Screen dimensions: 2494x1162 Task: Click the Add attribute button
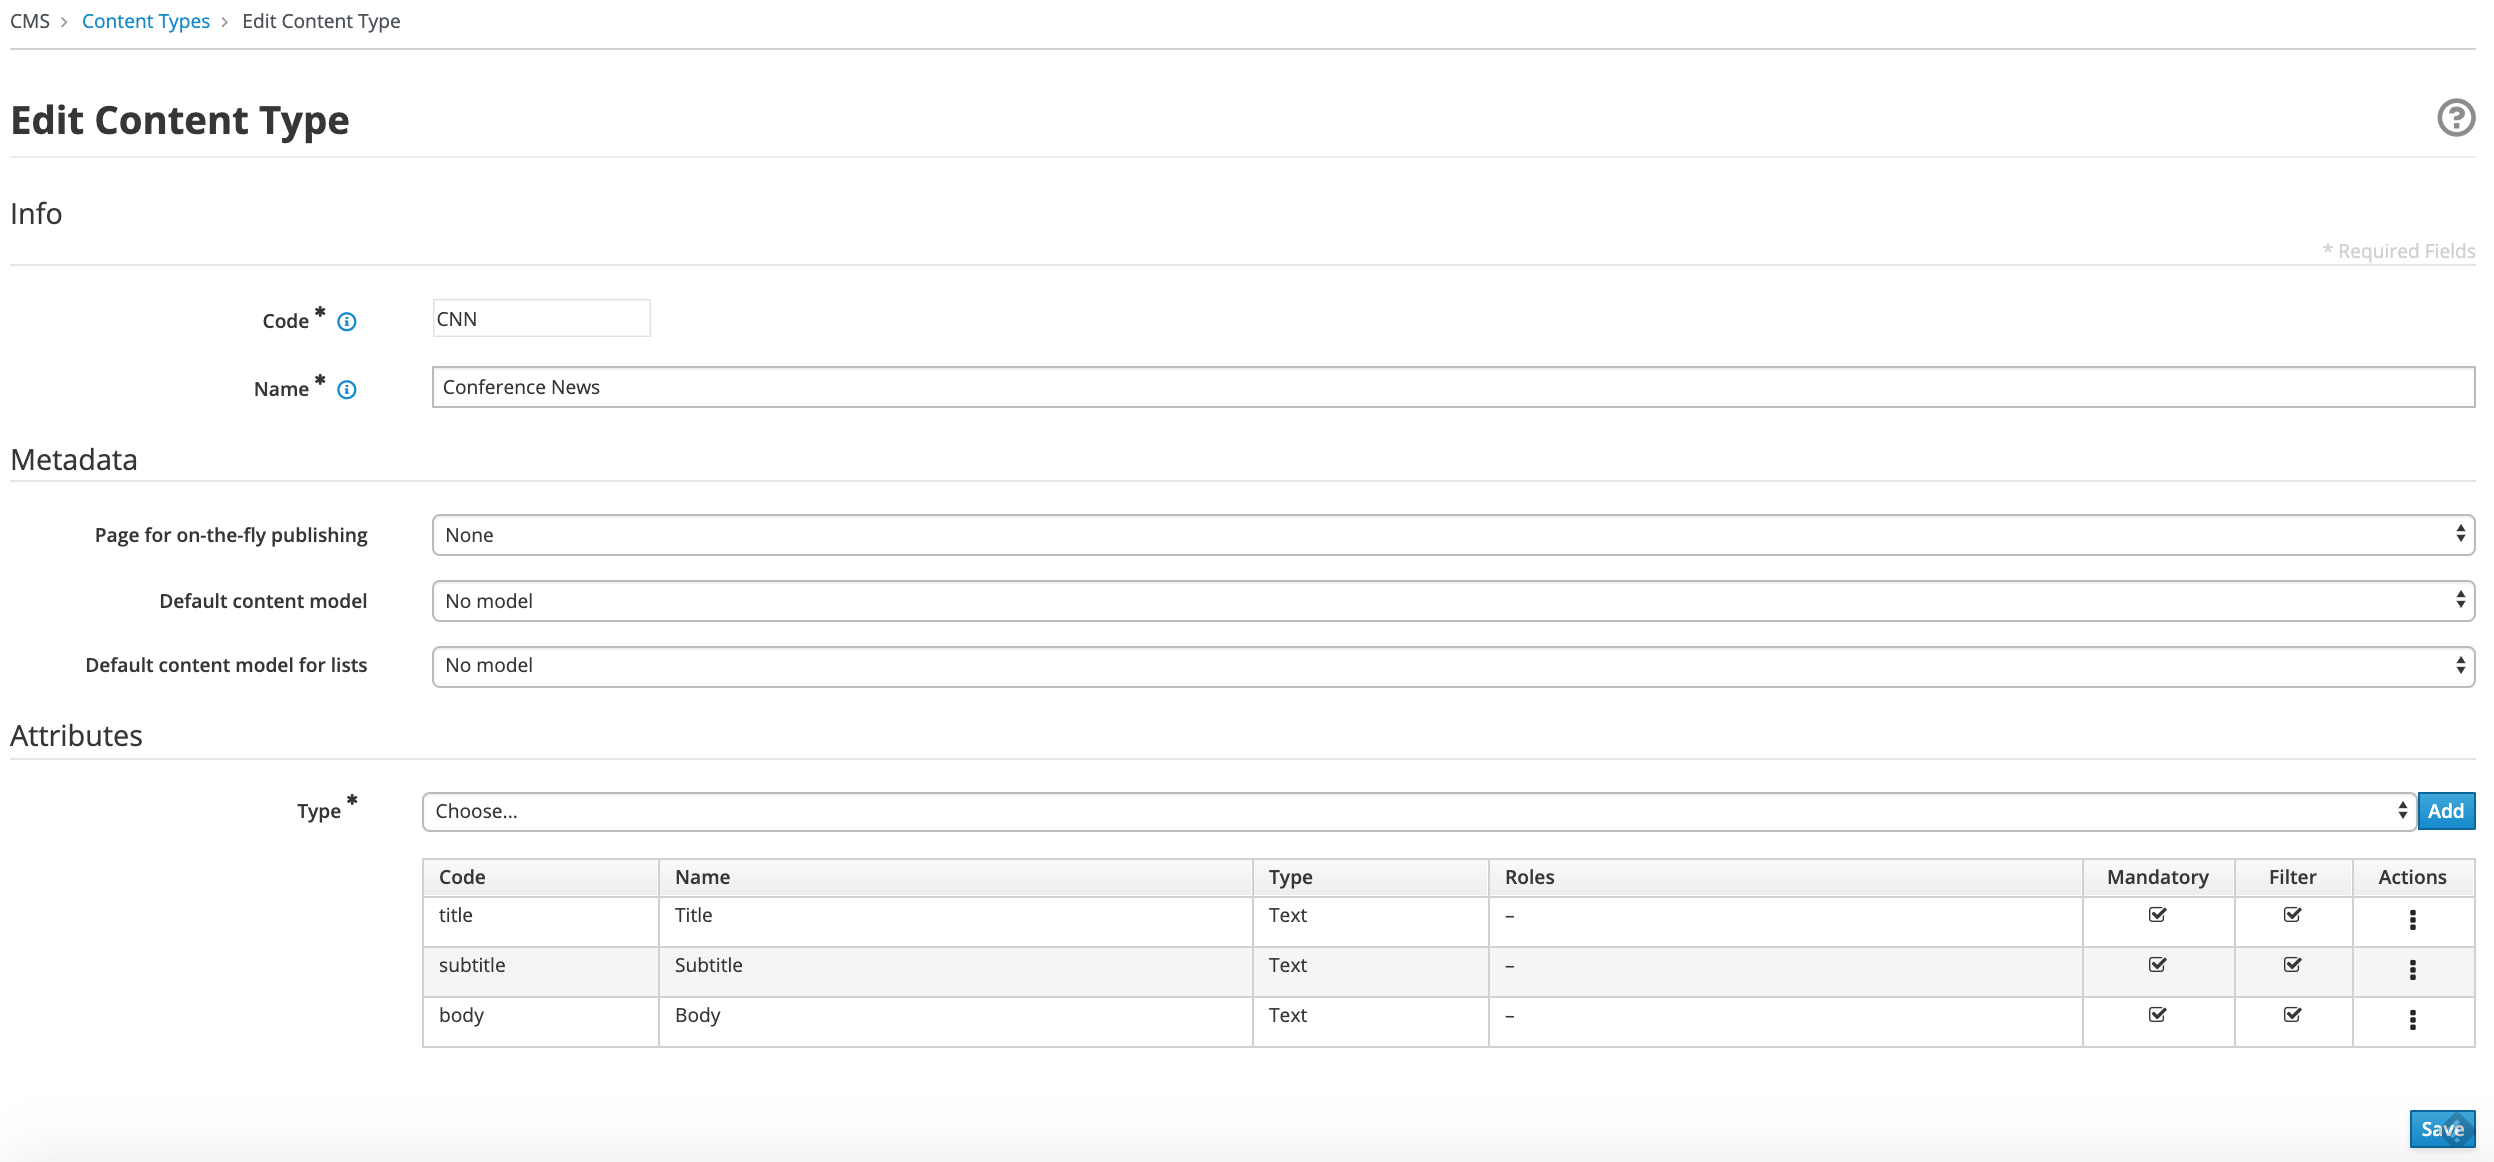click(2445, 811)
